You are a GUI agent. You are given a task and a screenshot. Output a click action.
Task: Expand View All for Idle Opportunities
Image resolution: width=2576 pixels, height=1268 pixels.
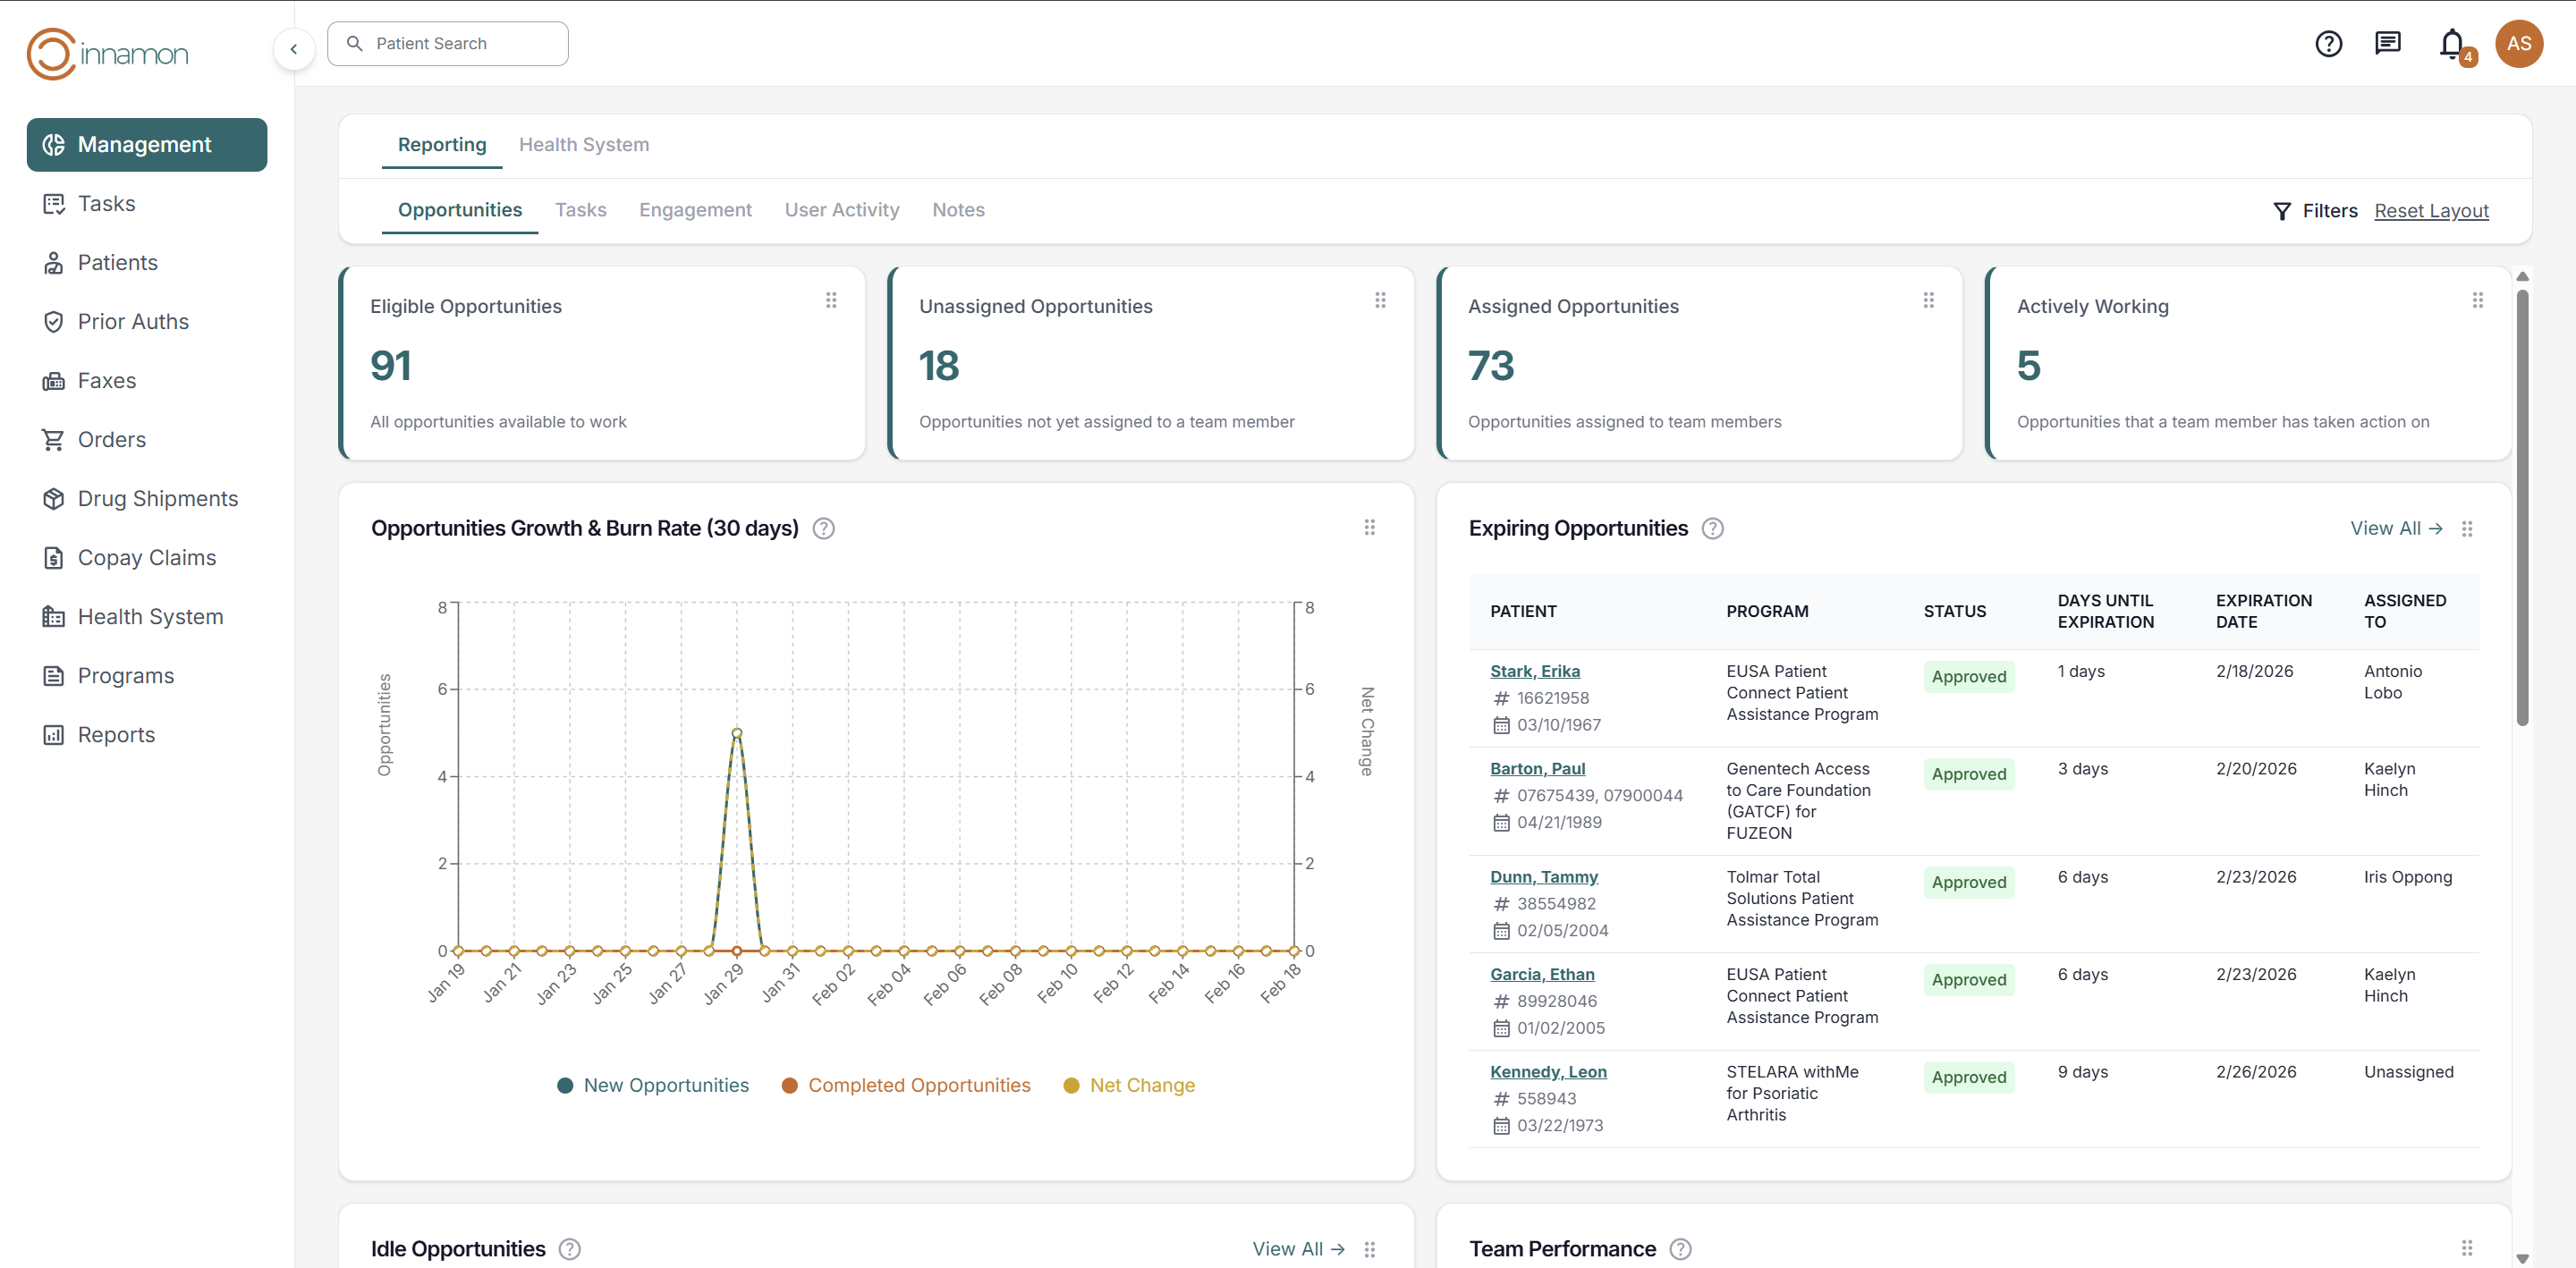[1297, 1248]
